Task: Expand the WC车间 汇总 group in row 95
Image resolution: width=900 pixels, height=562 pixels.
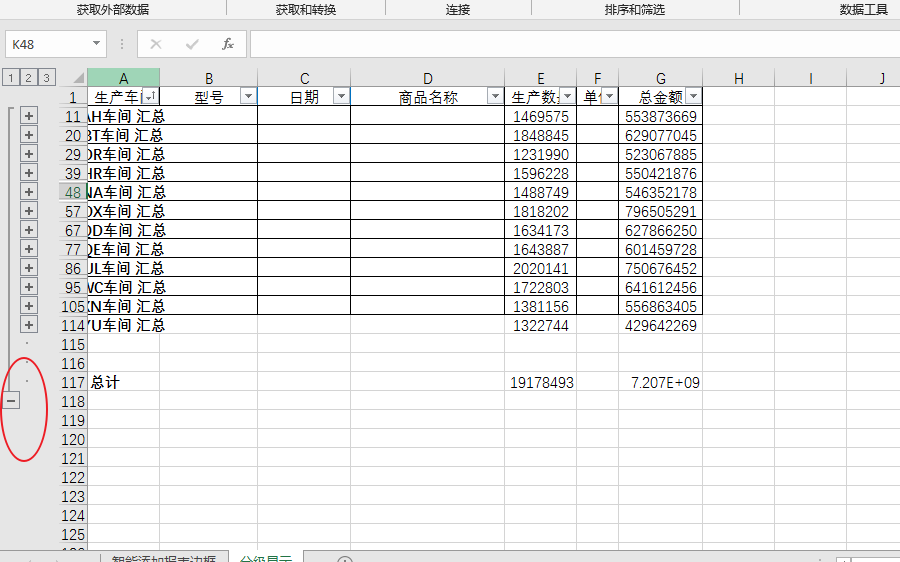Action: [29, 286]
